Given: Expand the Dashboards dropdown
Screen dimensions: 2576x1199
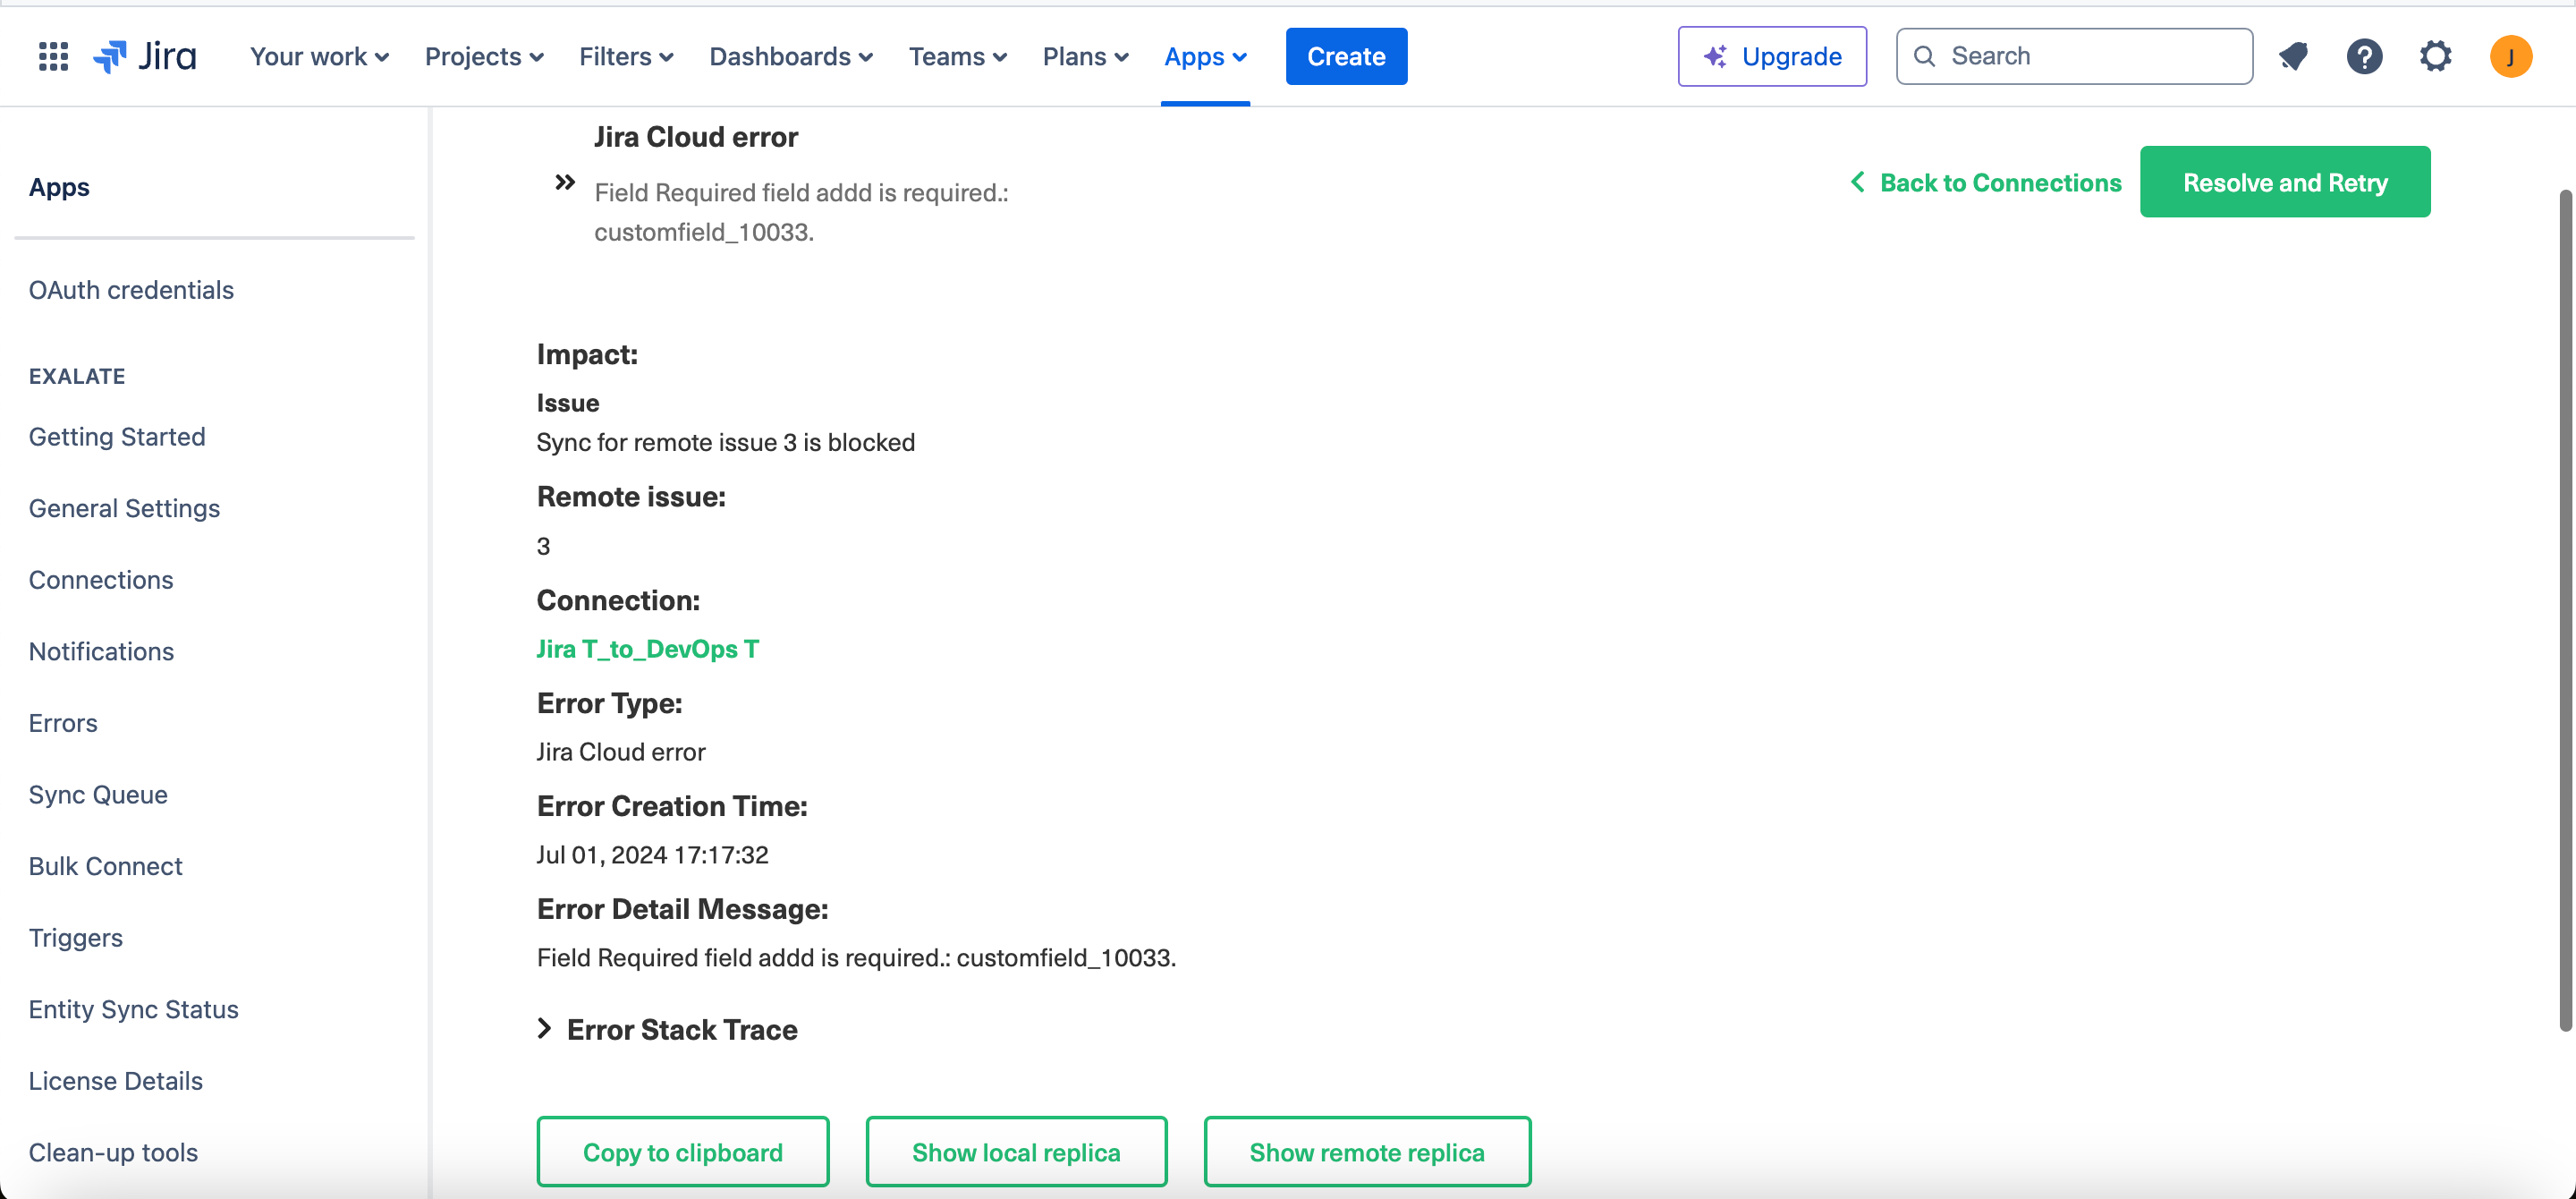Looking at the screenshot, I should pyautogui.click(x=791, y=56).
